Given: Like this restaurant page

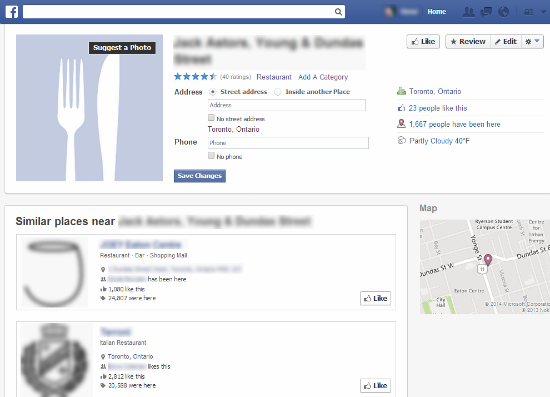Looking at the screenshot, I should 423,41.
